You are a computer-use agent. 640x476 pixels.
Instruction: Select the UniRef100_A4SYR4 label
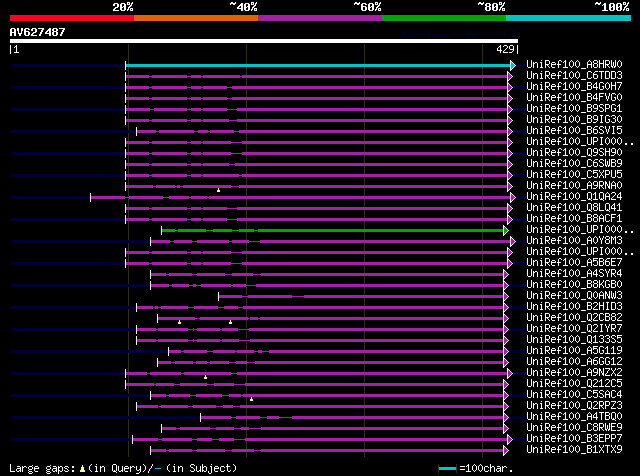(574, 274)
